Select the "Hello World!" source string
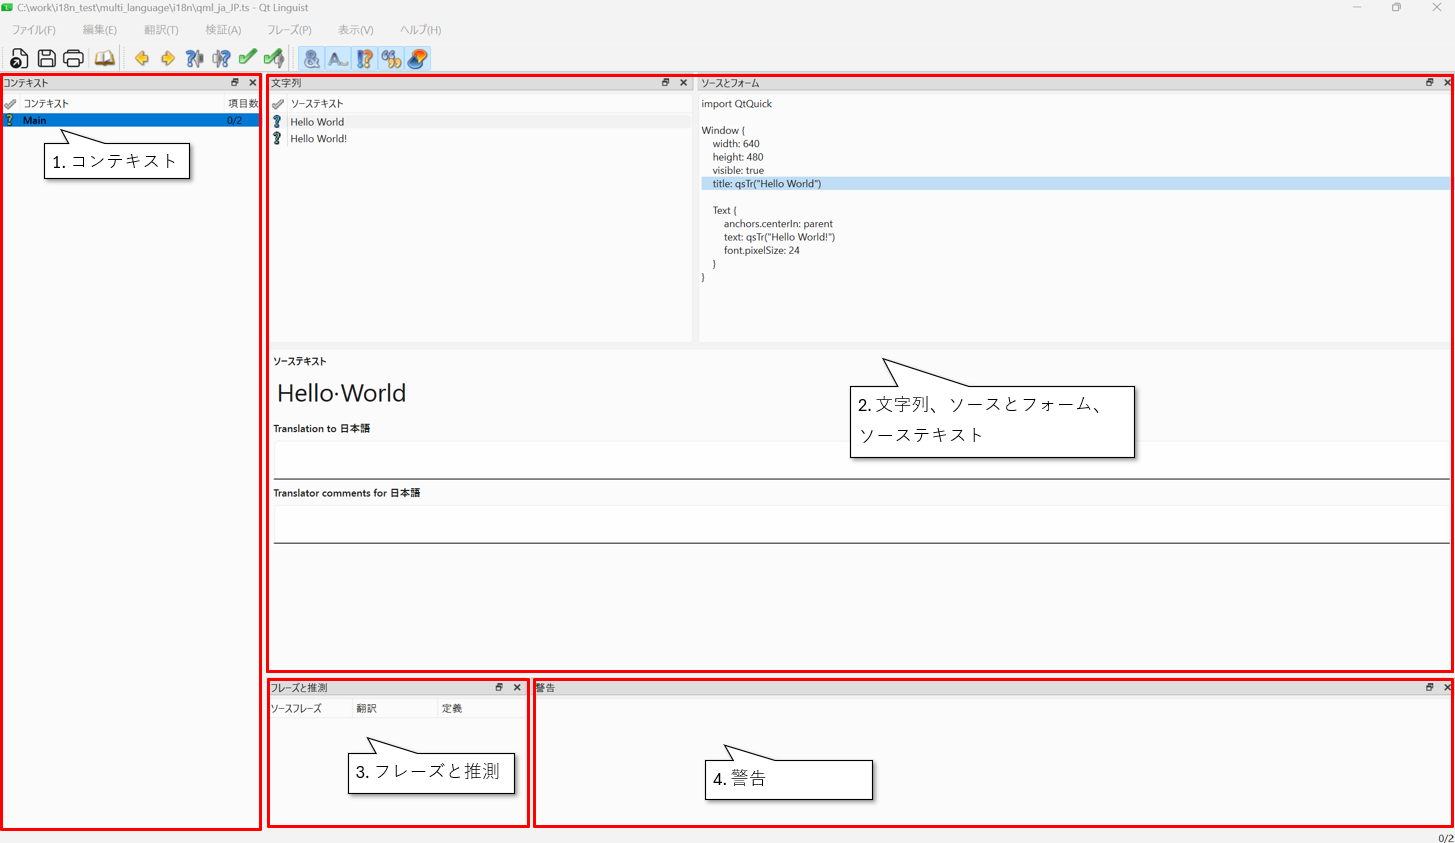 (x=319, y=139)
